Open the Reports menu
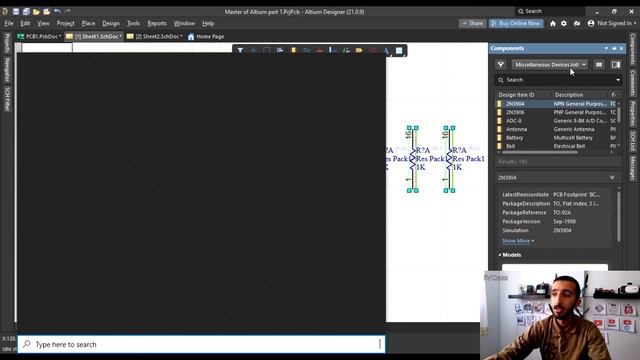Viewport: 640px width, 360px height. point(157,24)
